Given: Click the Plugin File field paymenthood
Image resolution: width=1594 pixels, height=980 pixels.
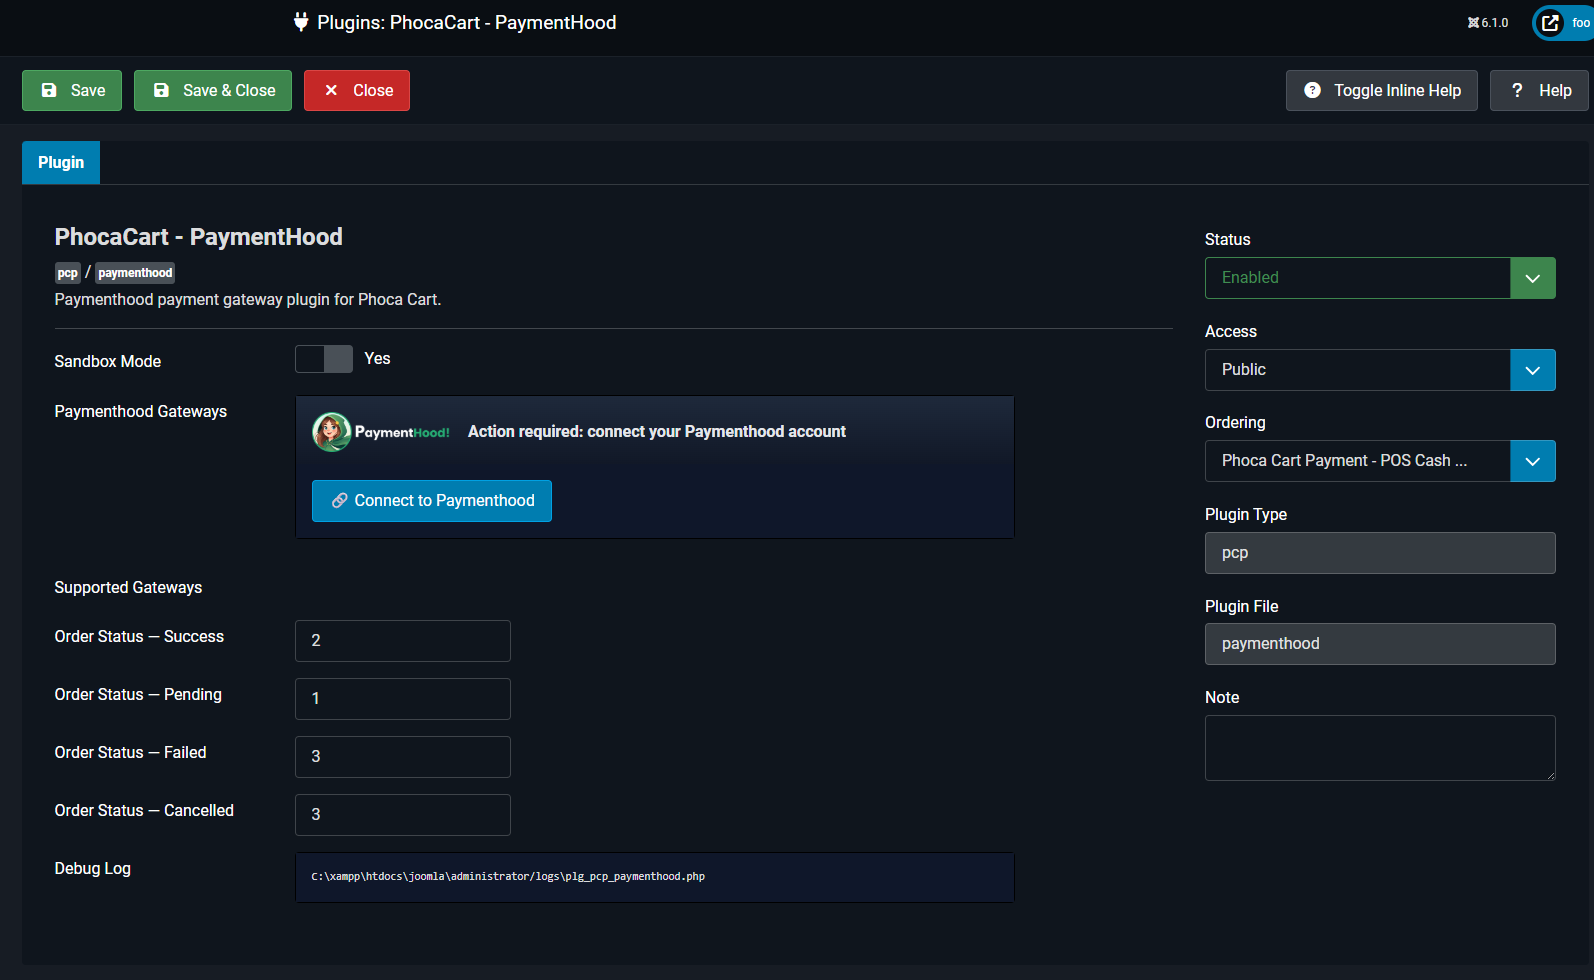Looking at the screenshot, I should click(x=1380, y=644).
